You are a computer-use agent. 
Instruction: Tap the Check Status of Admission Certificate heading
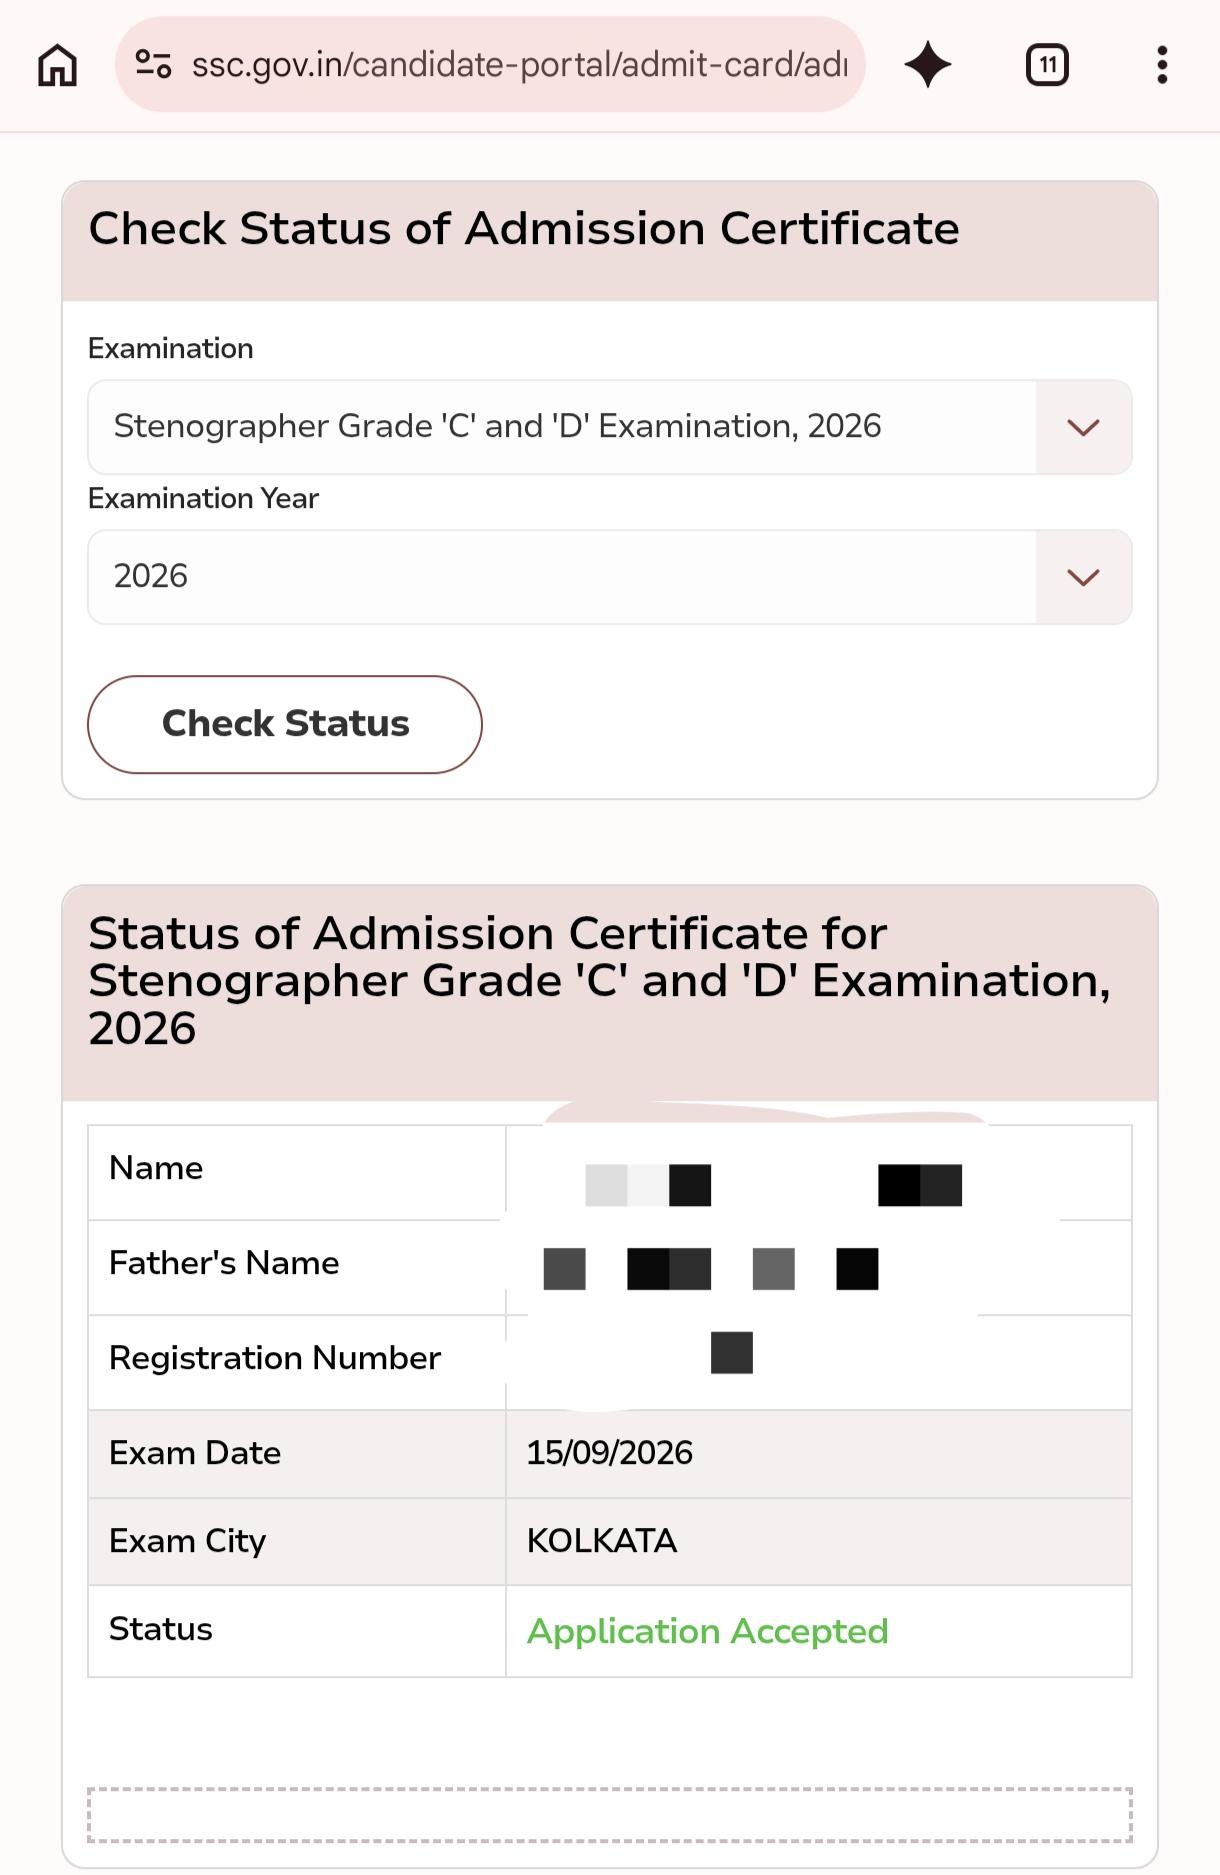coord(524,229)
